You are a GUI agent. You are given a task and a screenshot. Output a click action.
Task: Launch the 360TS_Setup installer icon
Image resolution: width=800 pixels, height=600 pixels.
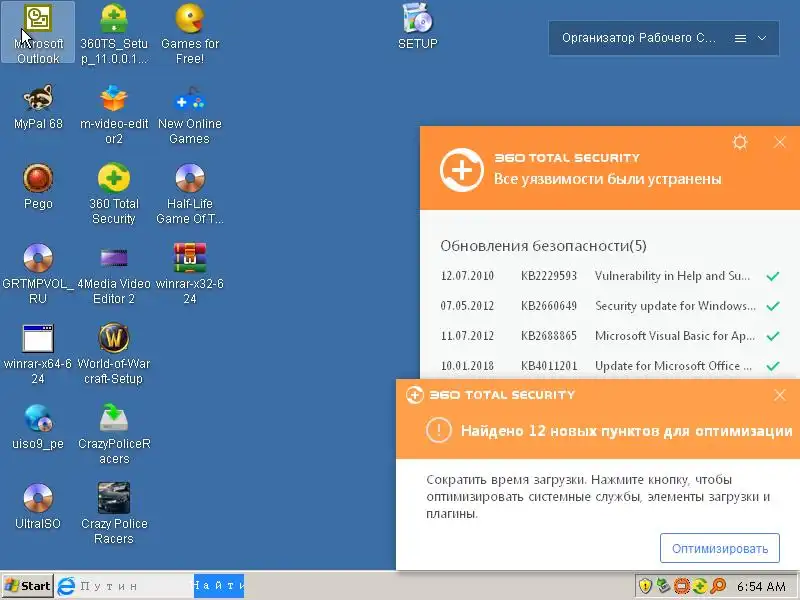coord(114,33)
